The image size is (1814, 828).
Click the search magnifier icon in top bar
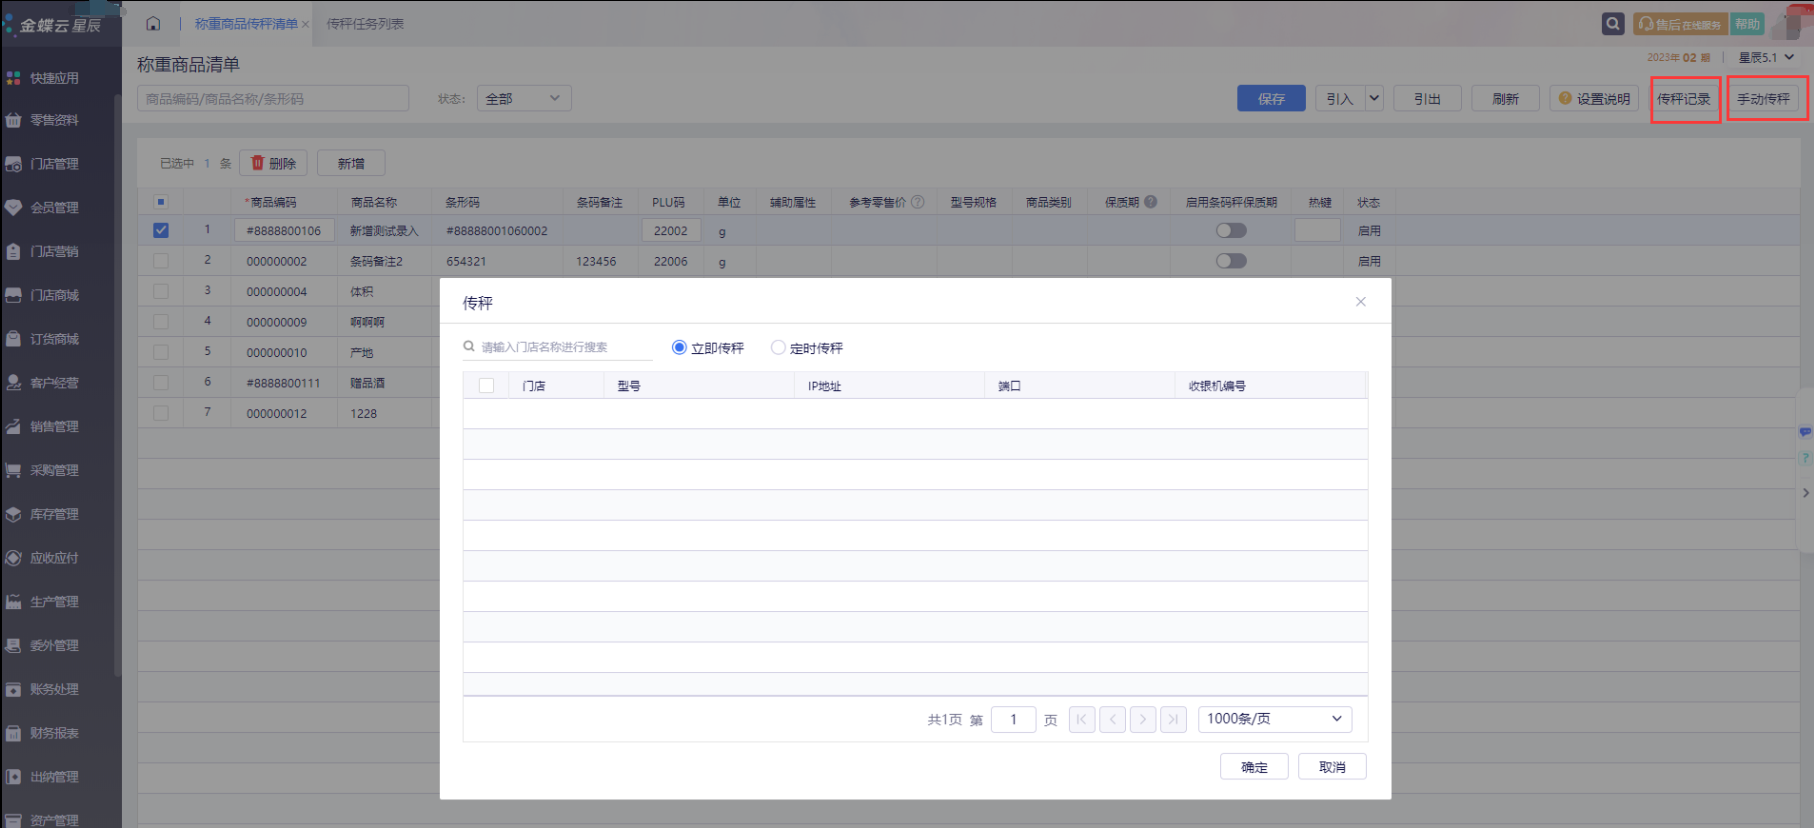pos(1613,23)
